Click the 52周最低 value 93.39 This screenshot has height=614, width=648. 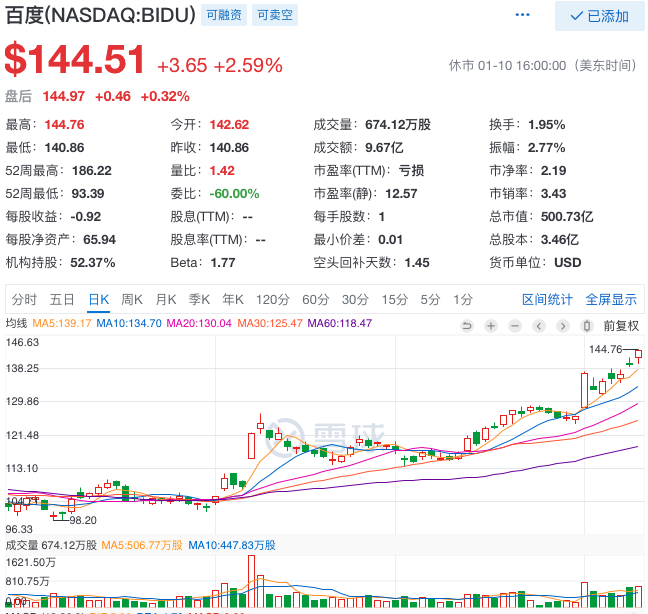88,193
